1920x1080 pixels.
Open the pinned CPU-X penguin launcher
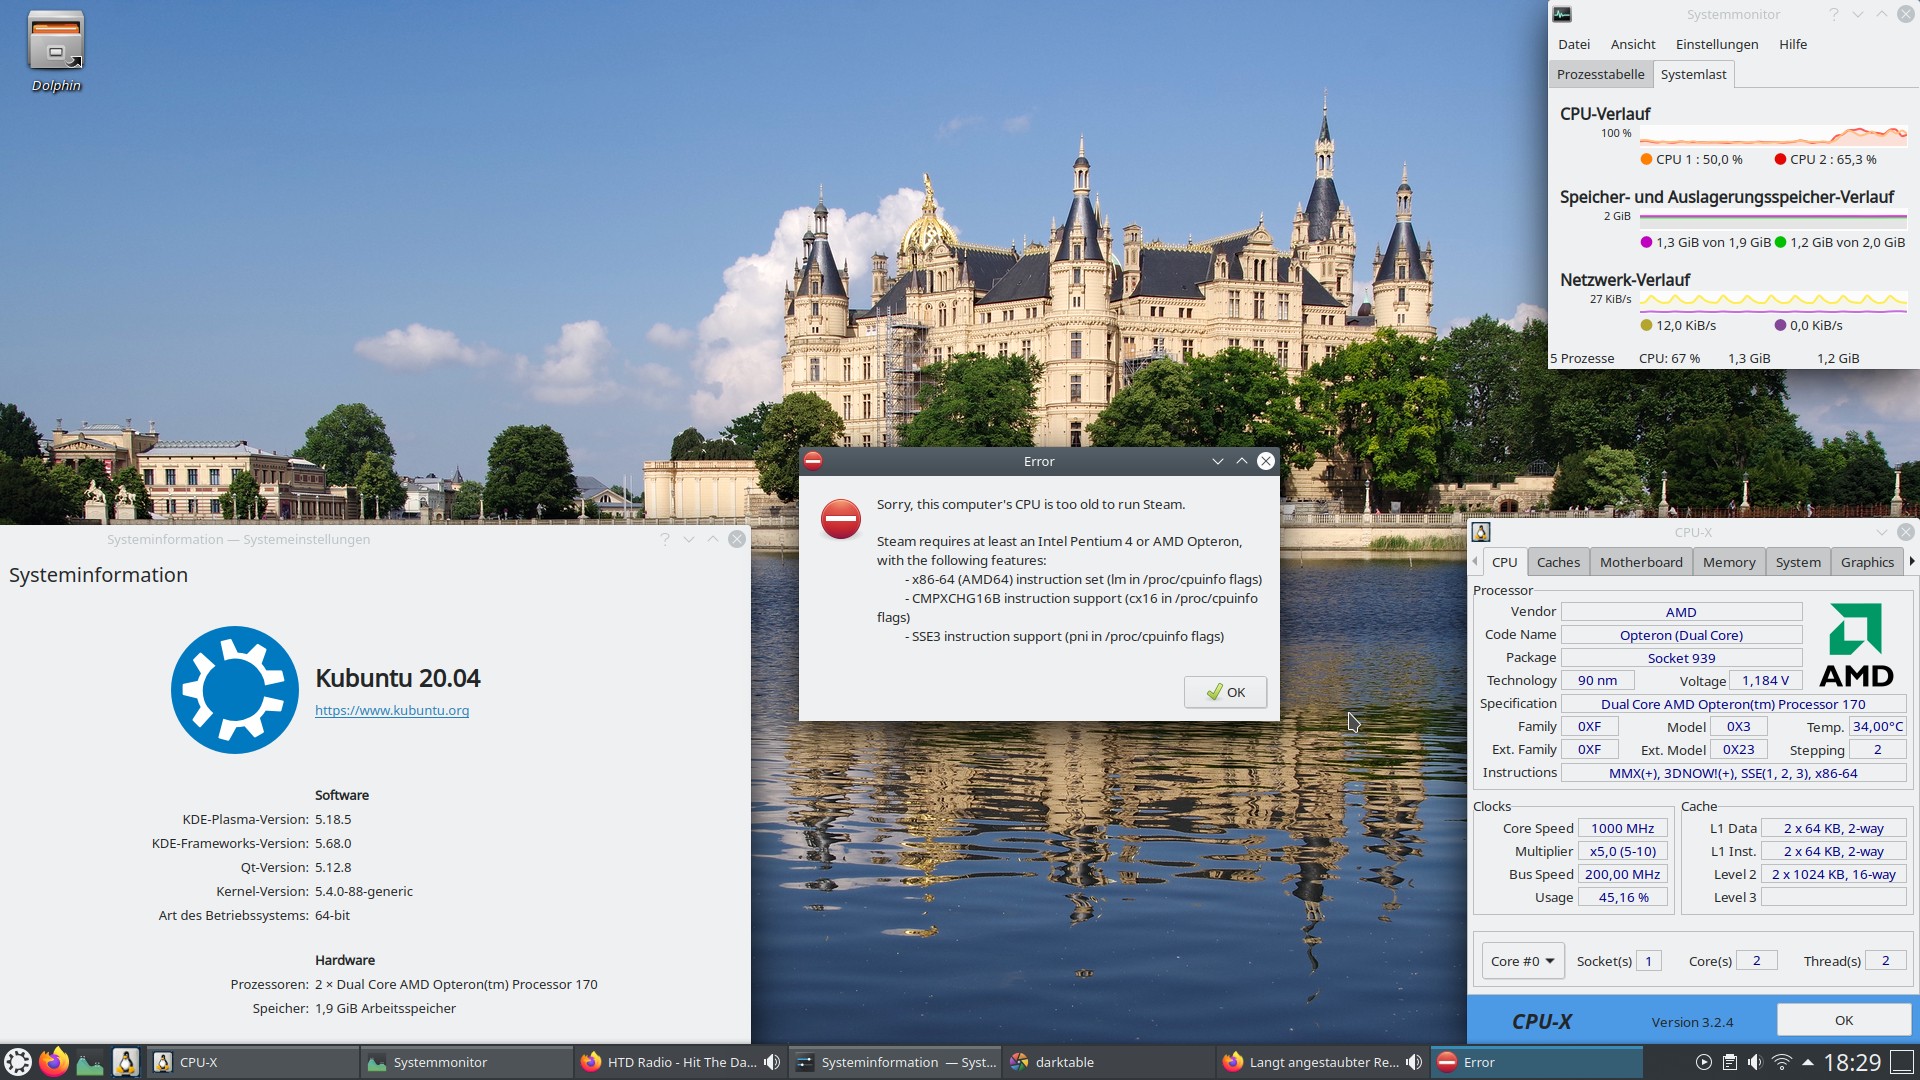pyautogui.click(x=126, y=1062)
